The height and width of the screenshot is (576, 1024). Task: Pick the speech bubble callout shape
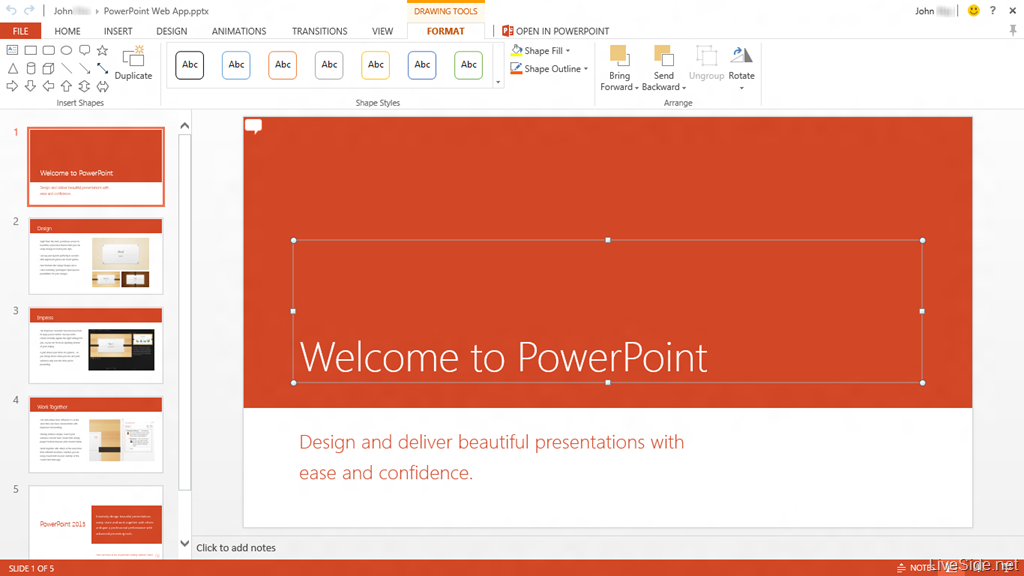point(84,50)
